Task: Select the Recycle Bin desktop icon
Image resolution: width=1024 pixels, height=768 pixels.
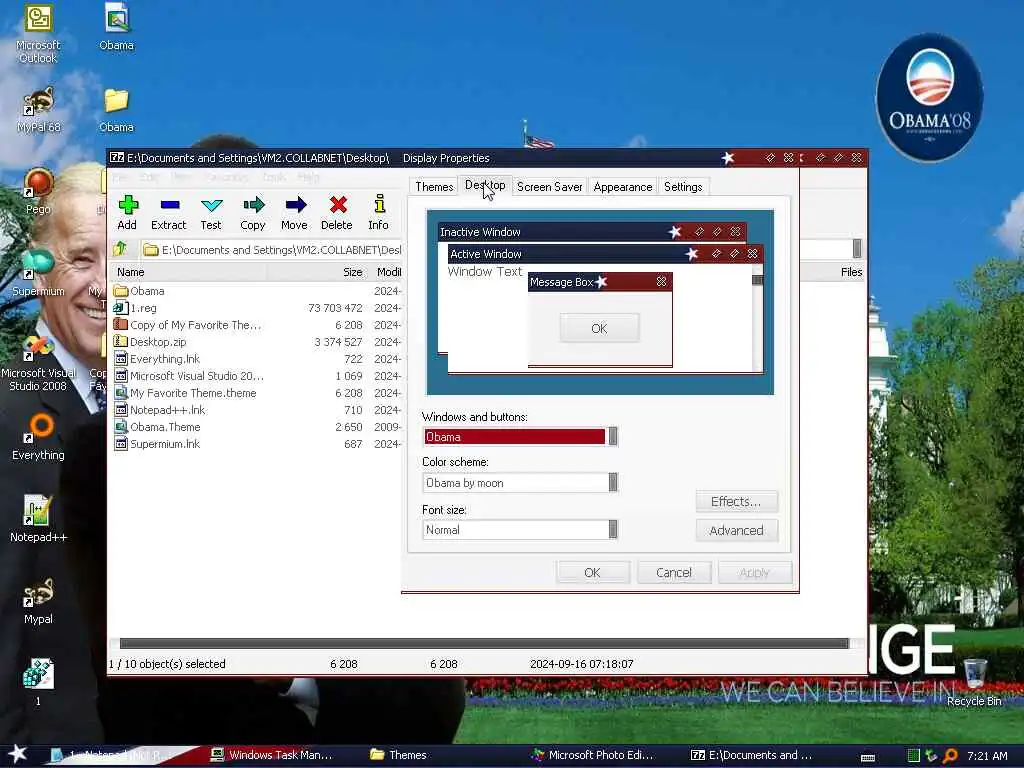Action: pyautogui.click(x=974, y=682)
